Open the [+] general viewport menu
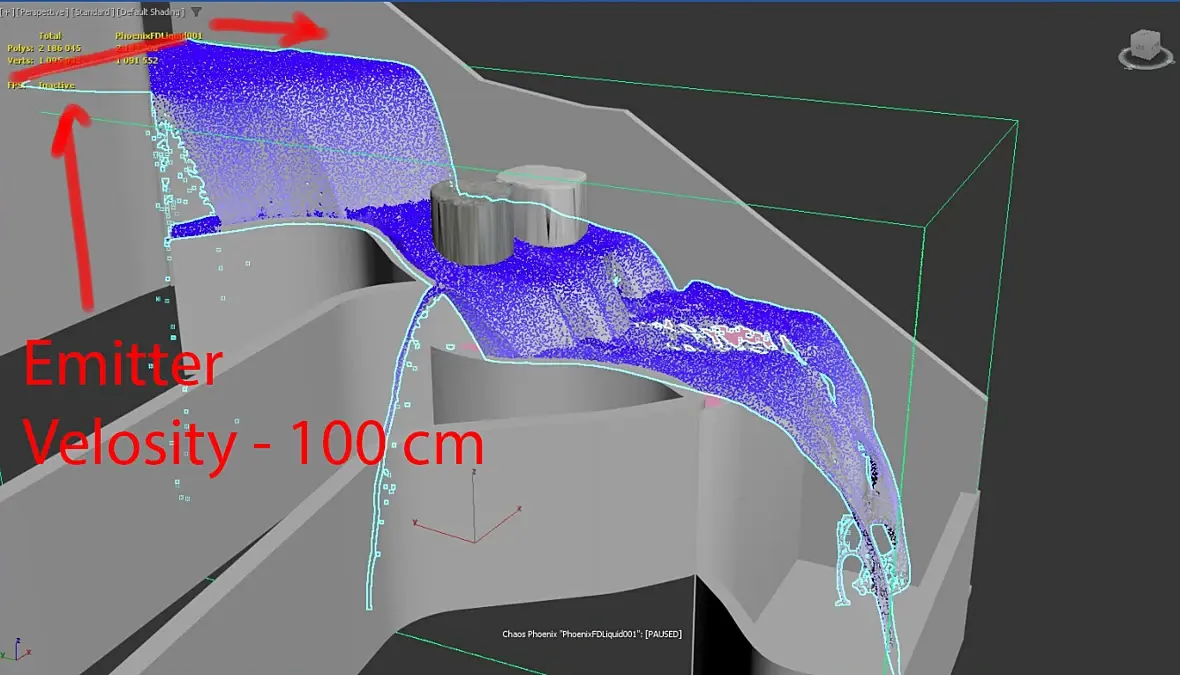 point(7,12)
